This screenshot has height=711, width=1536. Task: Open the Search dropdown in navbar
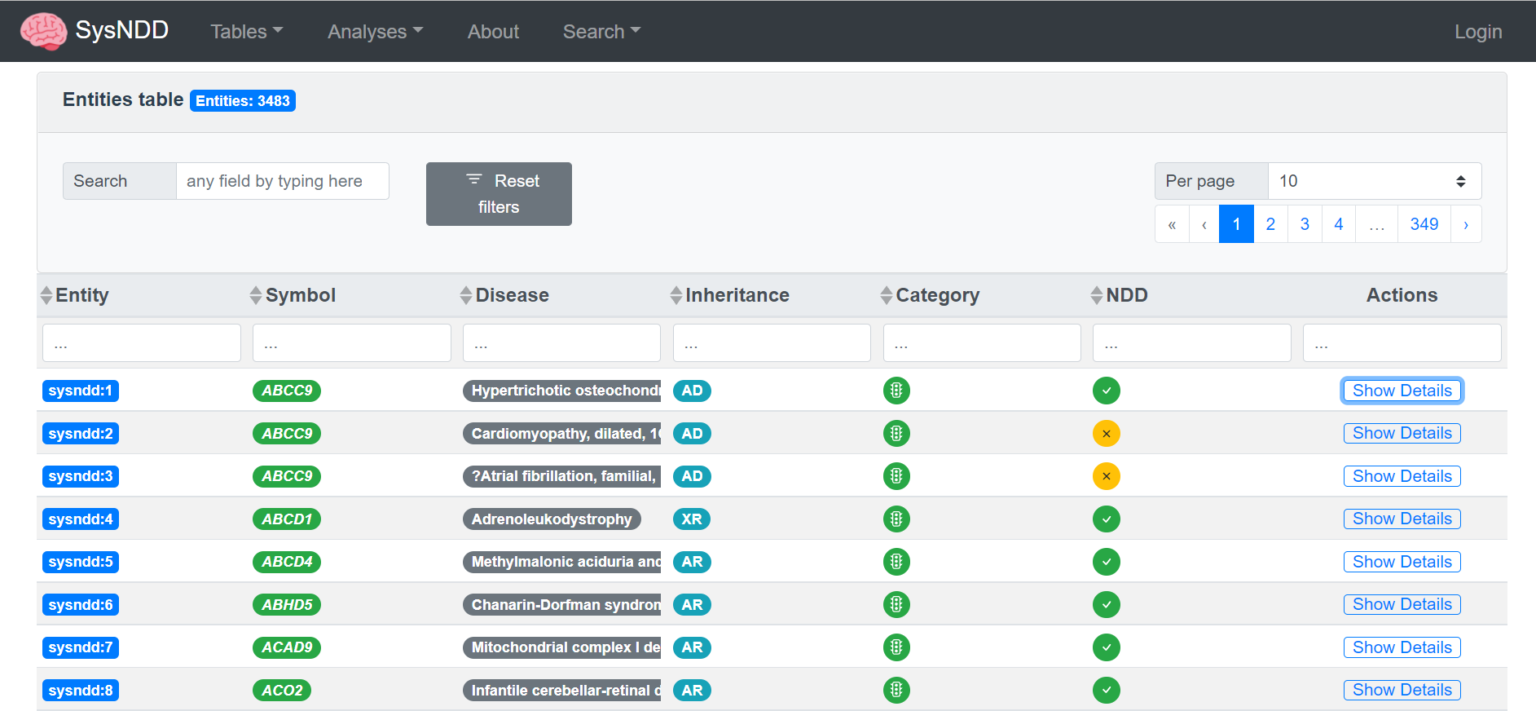601,32
